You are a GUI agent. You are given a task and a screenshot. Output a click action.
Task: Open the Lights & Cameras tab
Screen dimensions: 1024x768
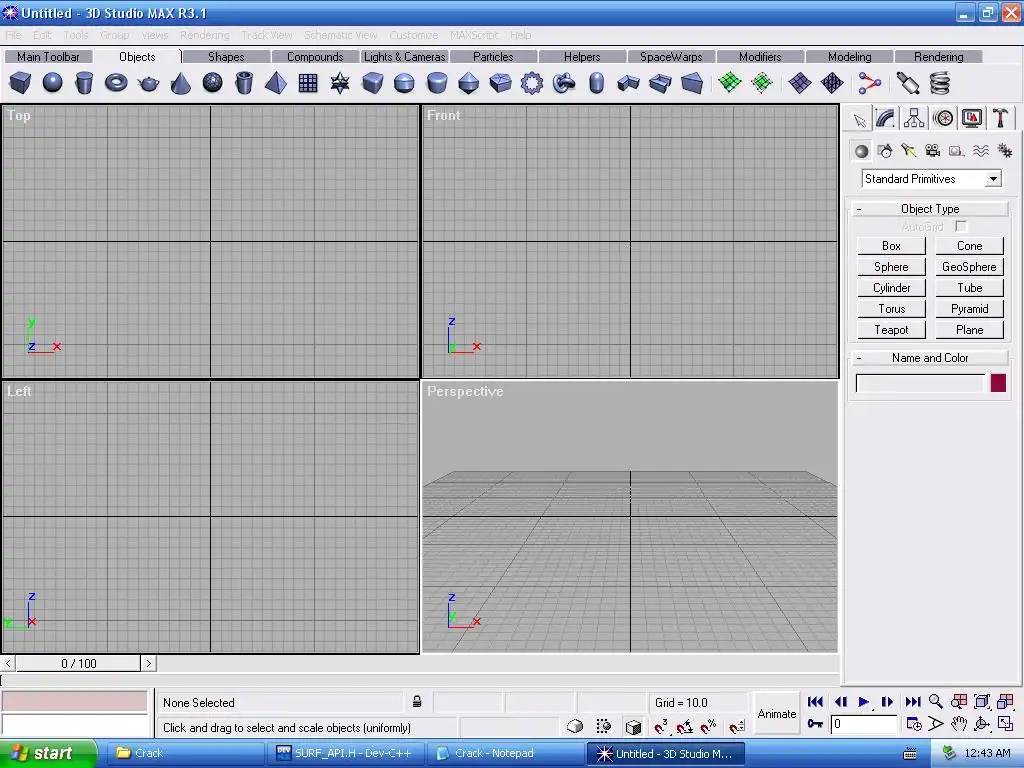click(404, 57)
